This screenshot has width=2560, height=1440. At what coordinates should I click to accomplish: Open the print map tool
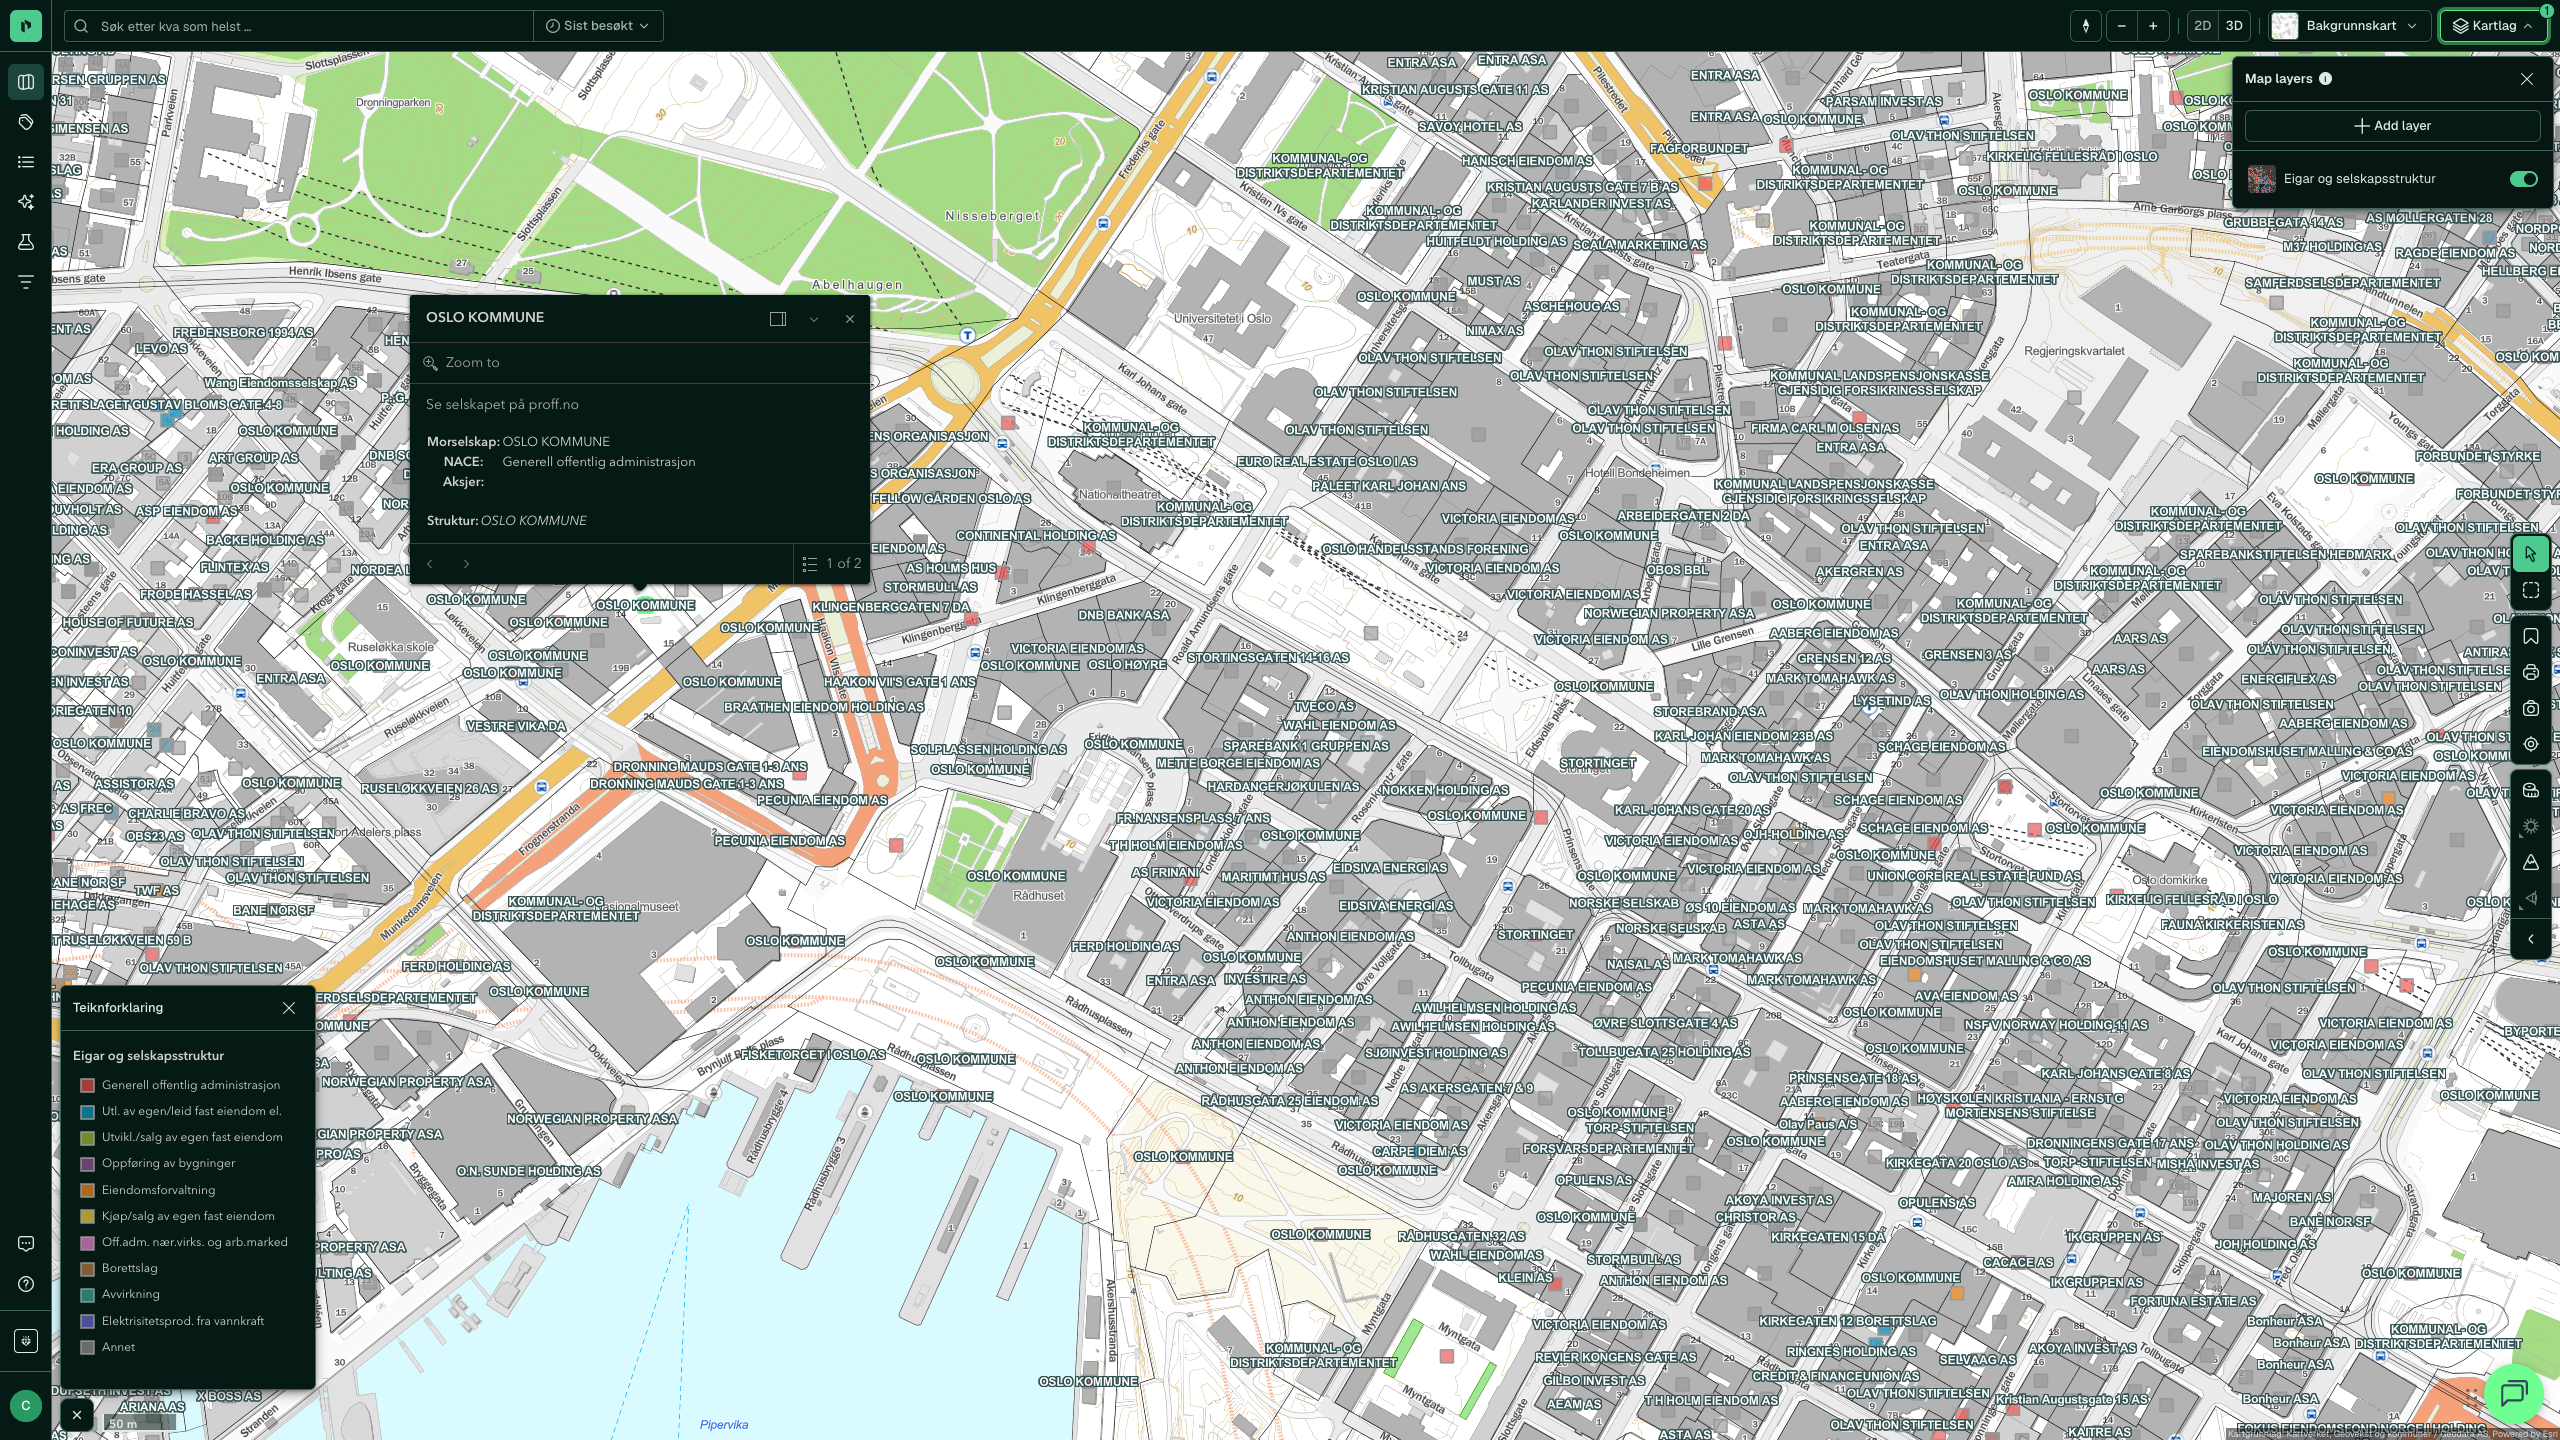click(x=2531, y=673)
